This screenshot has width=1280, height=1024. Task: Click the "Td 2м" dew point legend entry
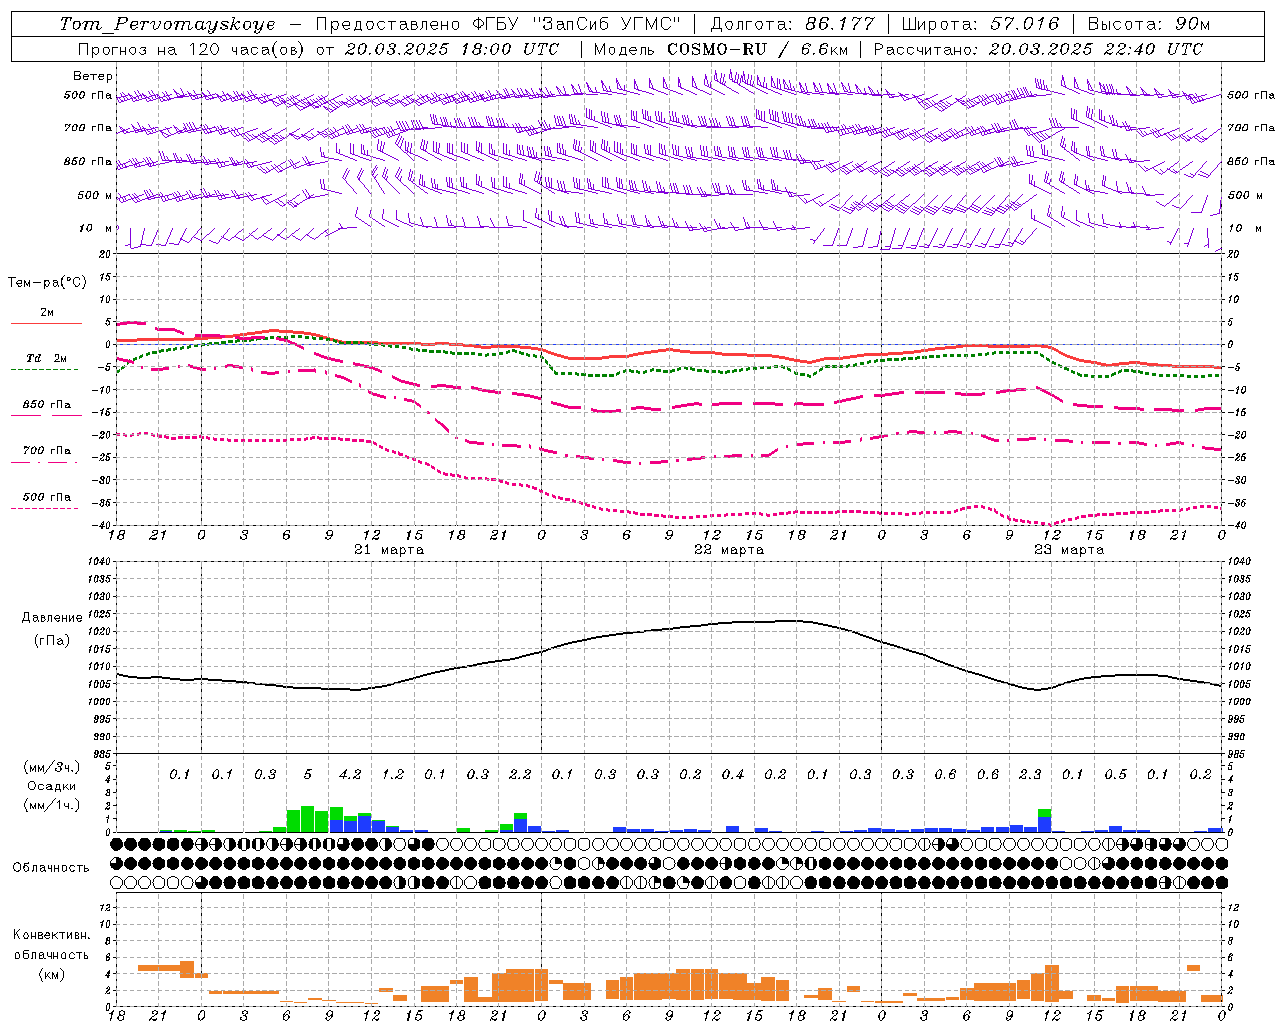(47, 358)
